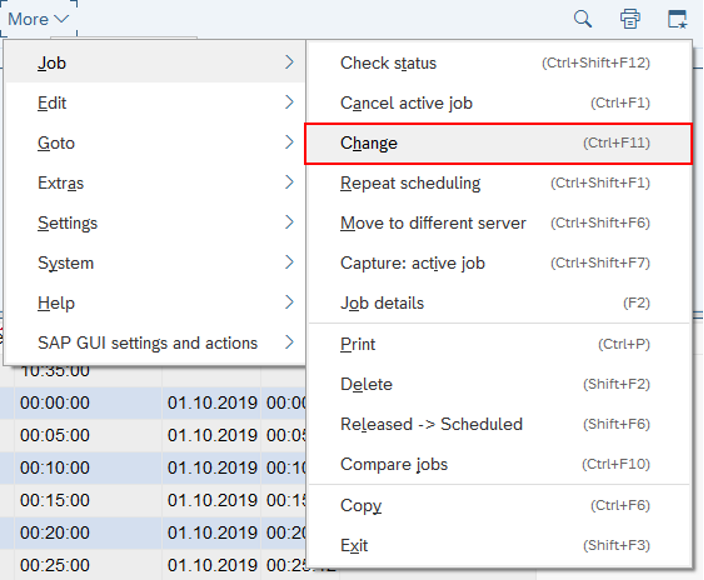Open the System submenu
704x580 pixels.
(155, 263)
